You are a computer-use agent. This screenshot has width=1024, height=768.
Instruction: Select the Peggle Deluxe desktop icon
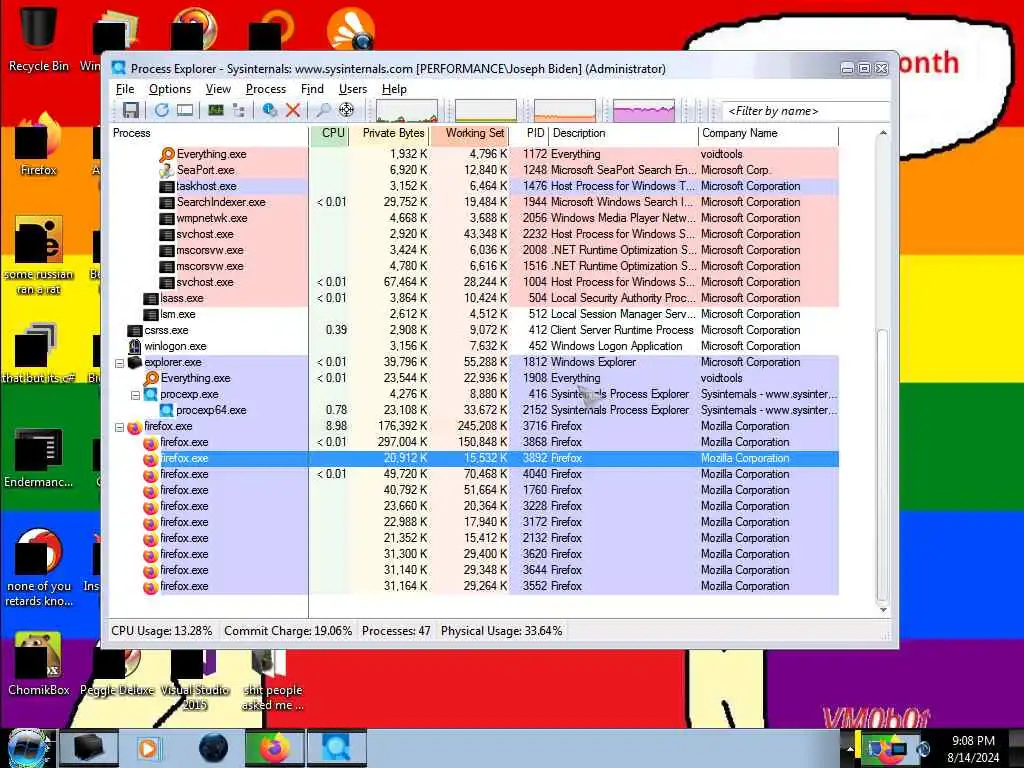click(118, 673)
